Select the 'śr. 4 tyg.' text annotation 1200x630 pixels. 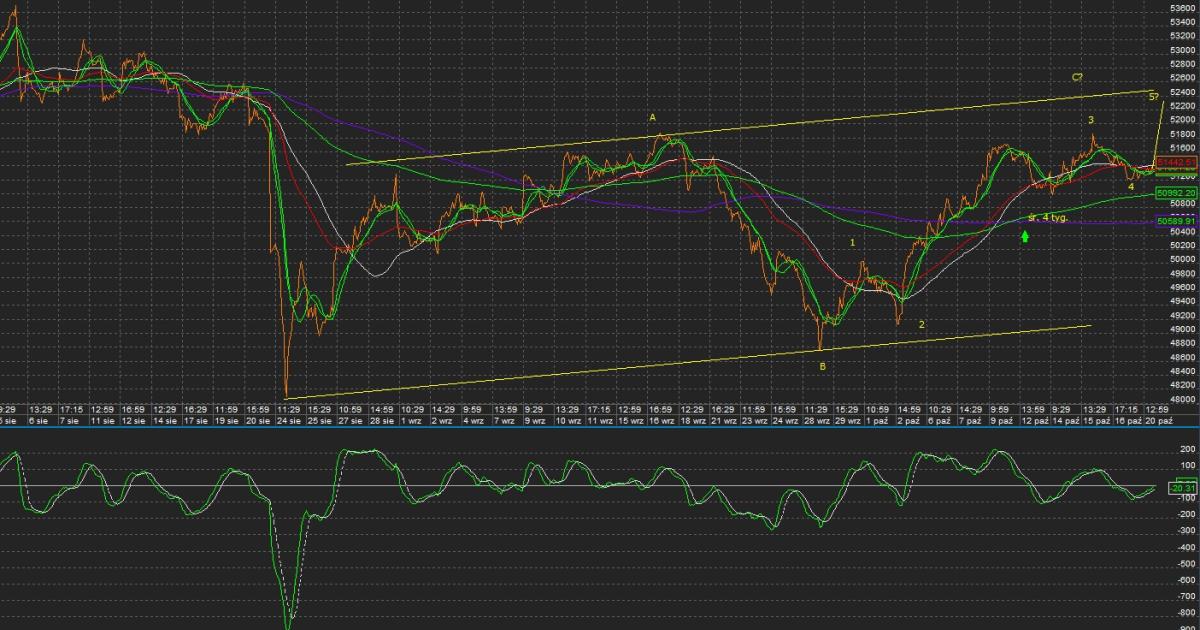click(x=1047, y=217)
